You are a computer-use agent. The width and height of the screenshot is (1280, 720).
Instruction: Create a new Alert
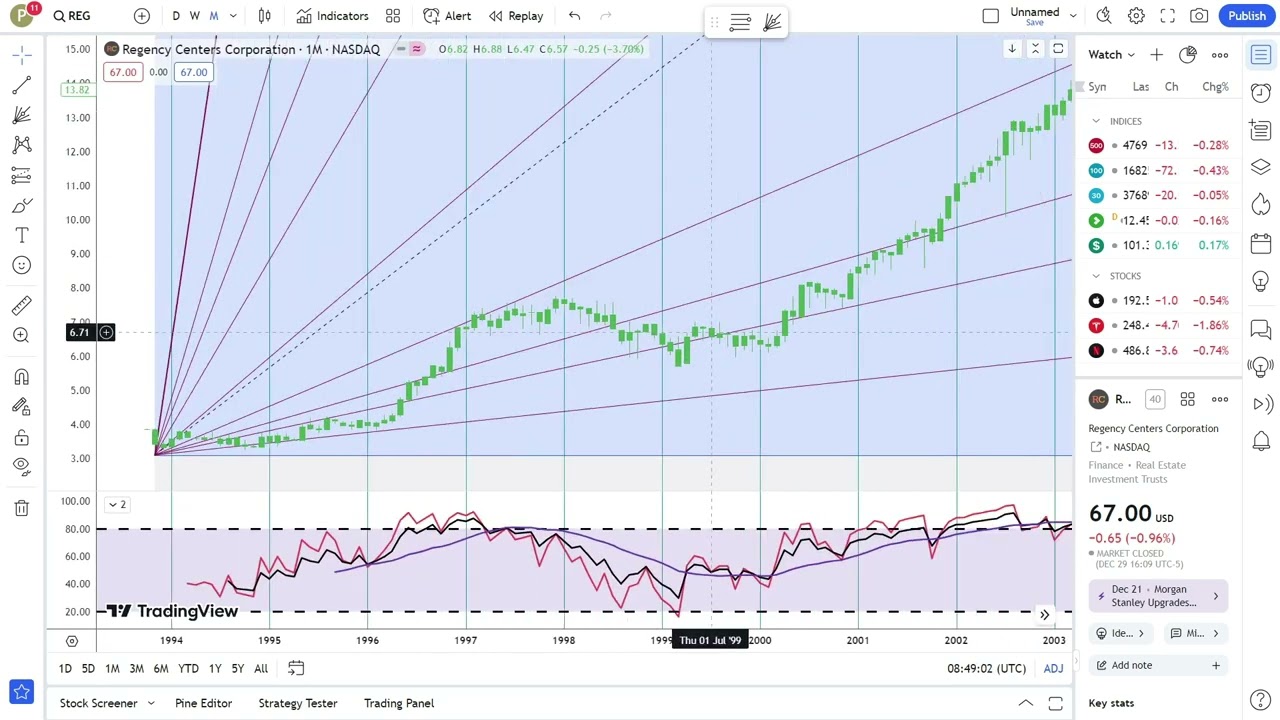pos(447,16)
